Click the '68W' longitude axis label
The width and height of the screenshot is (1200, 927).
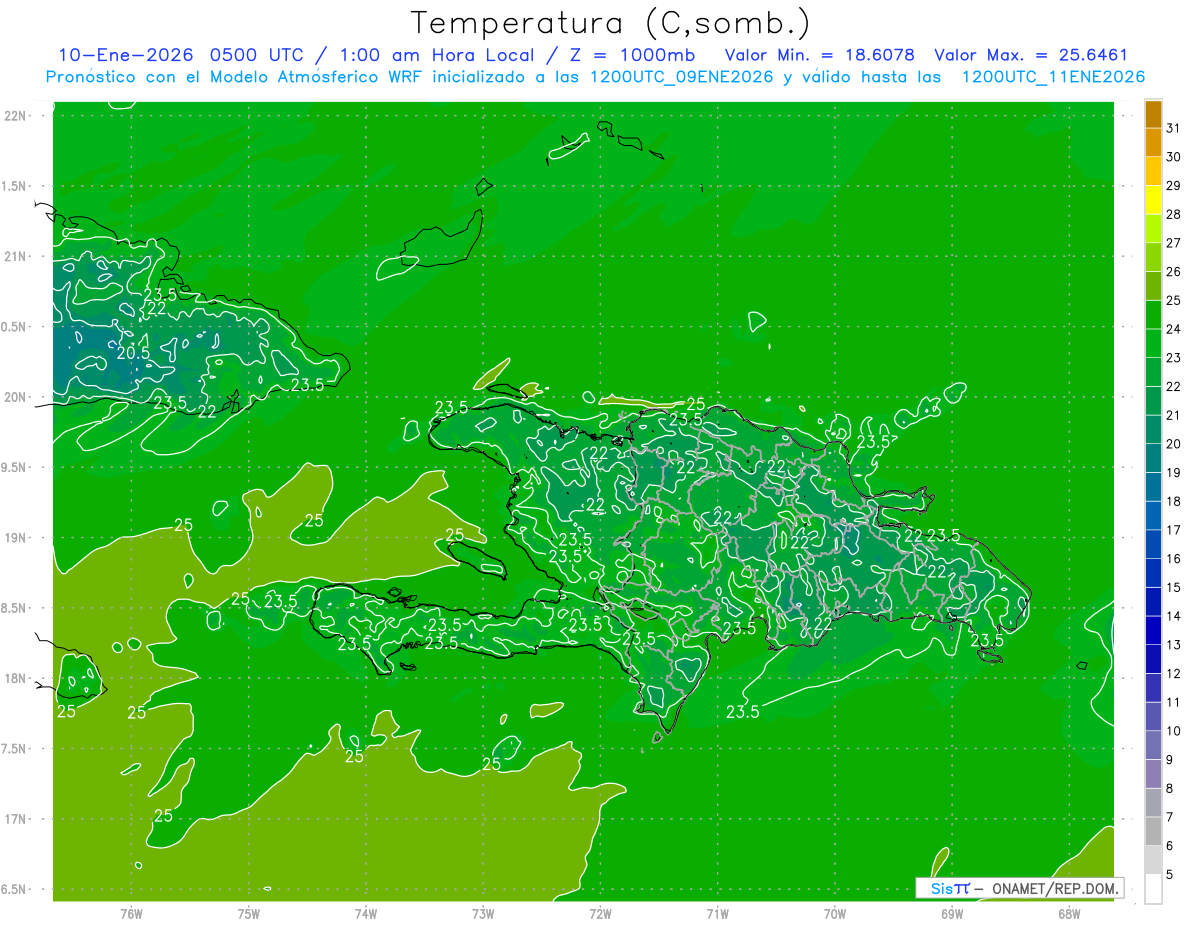pos(1069,914)
